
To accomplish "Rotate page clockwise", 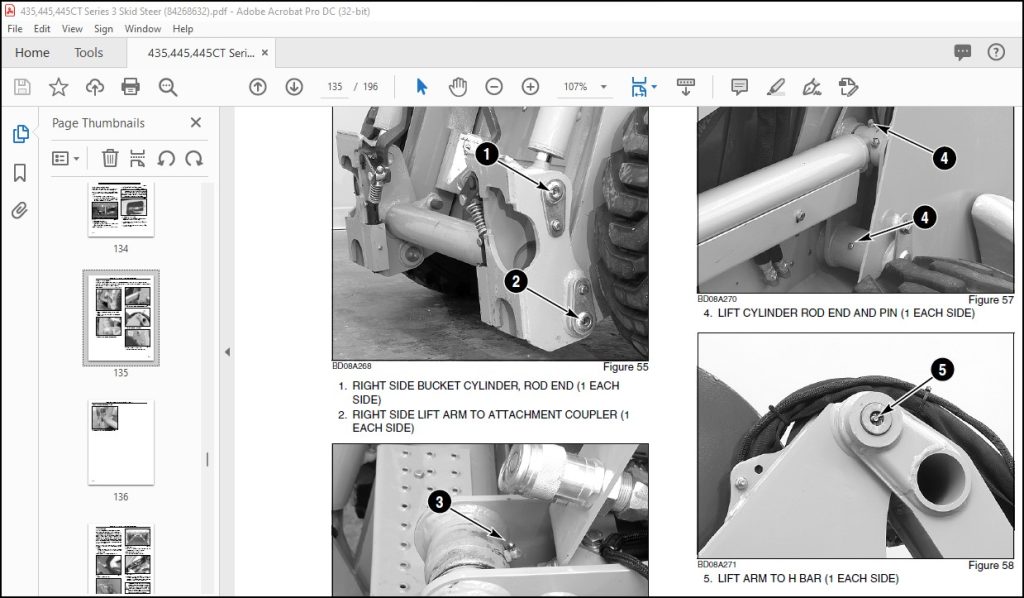I will 194,158.
